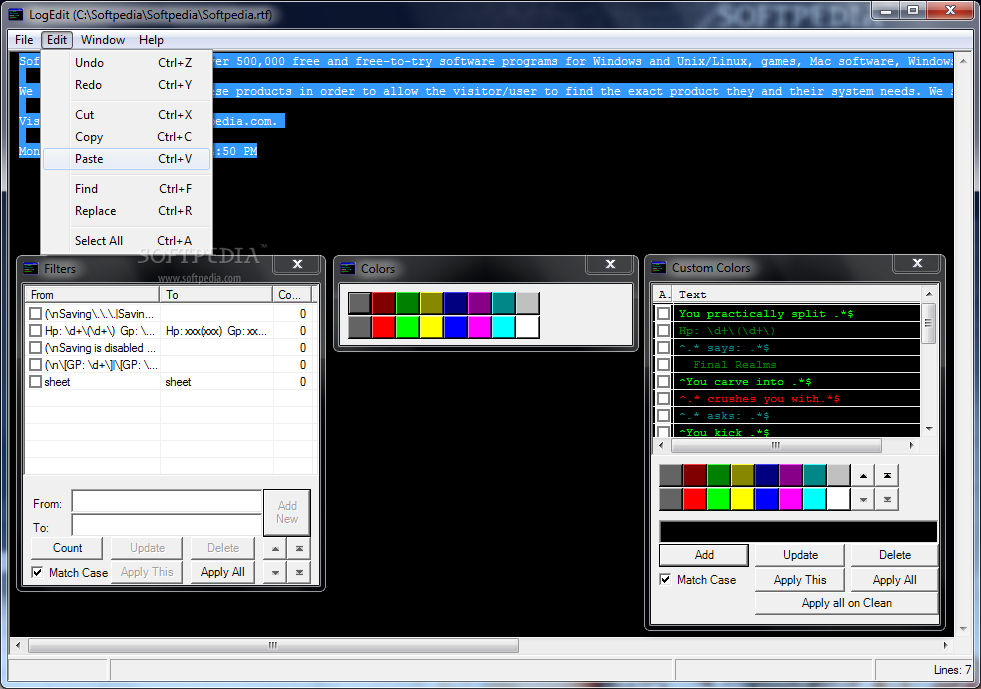Viewport: 981px width, 689px height.
Task: Move filter up arrow in Filters panel
Action: (275, 548)
